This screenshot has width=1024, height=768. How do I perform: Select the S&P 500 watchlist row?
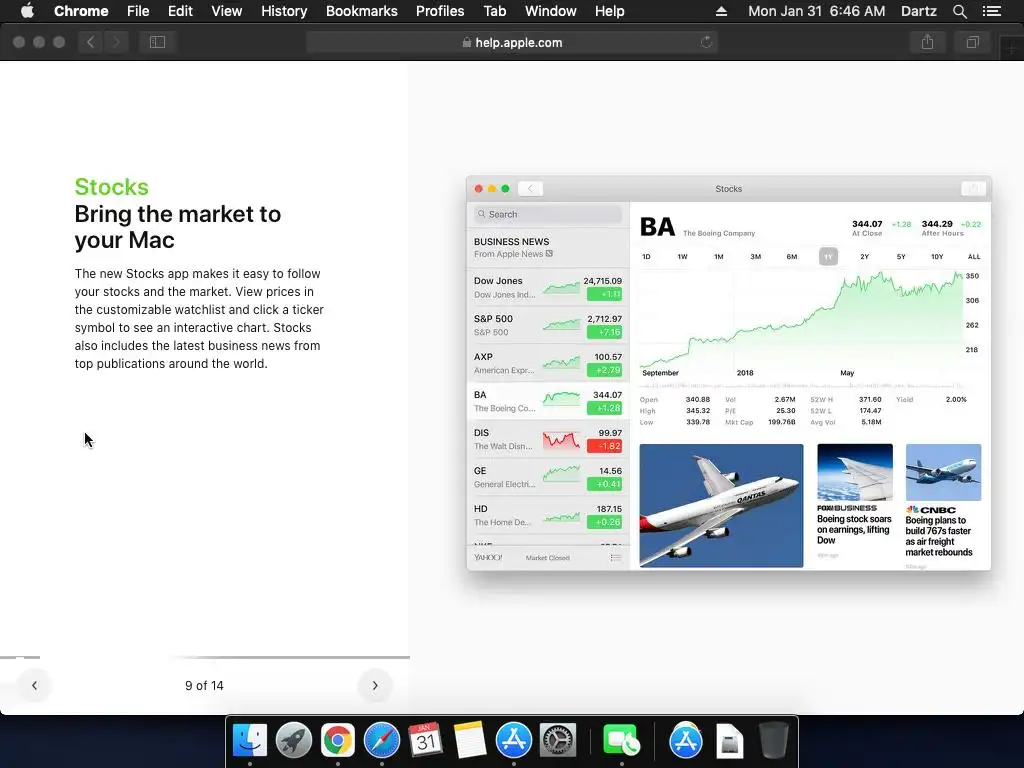point(548,325)
